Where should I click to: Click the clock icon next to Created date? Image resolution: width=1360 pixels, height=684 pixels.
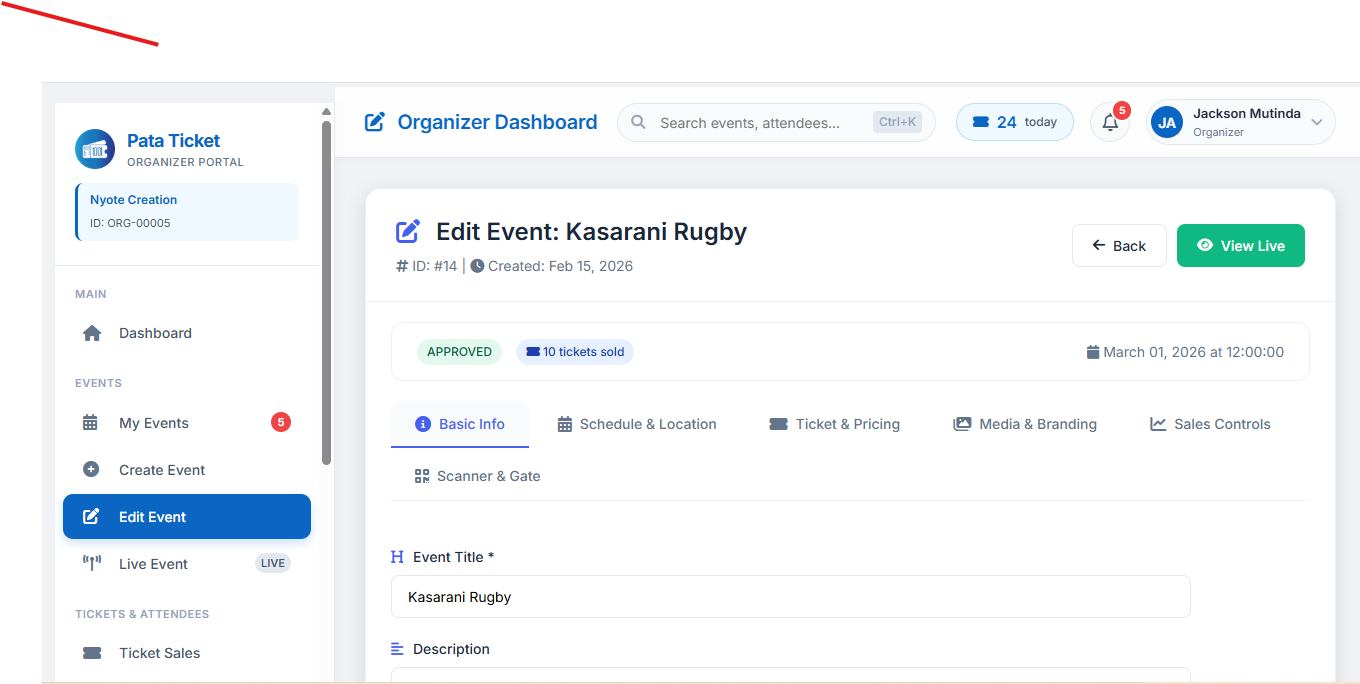pyautogui.click(x=477, y=265)
